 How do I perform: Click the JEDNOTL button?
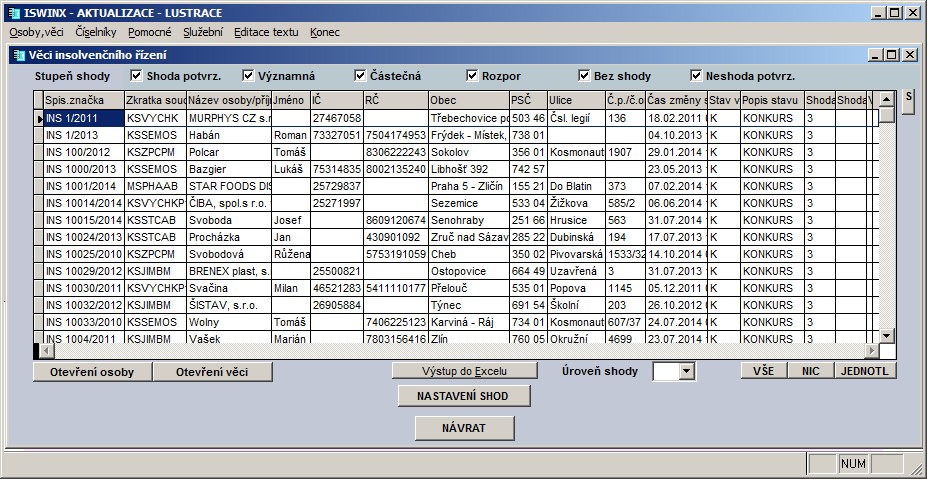pyautogui.click(x=866, y=371)
